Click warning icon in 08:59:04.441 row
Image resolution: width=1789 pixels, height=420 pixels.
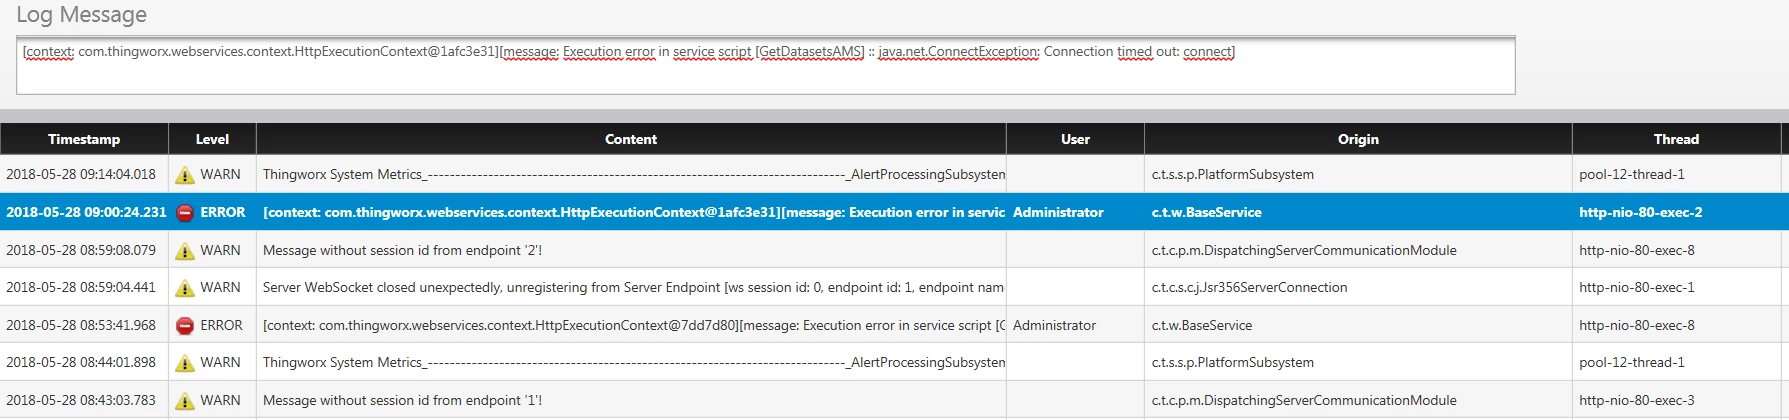coord(185,288)
